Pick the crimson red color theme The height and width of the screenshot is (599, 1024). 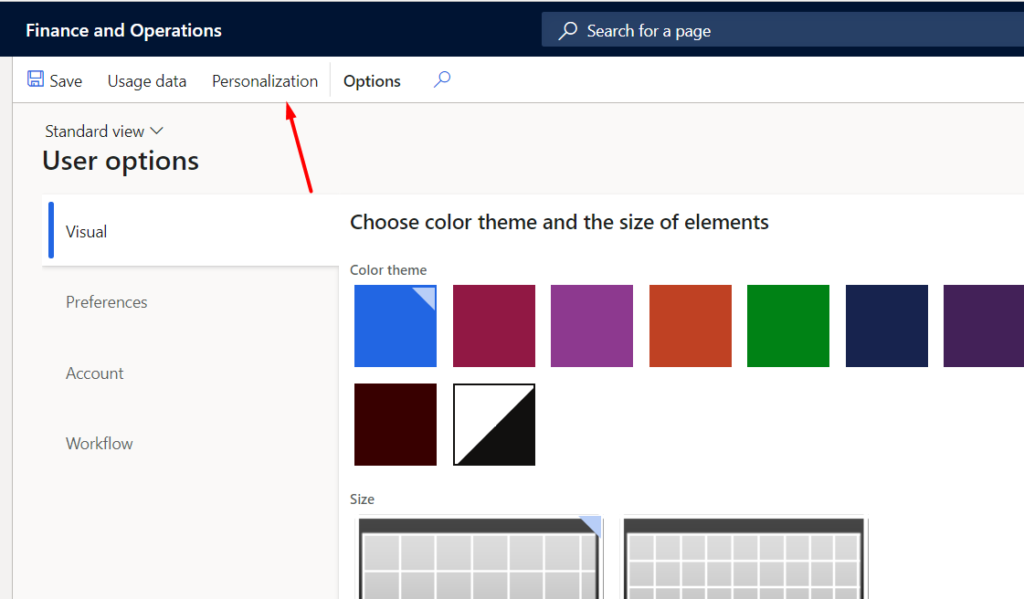[494, 325]
